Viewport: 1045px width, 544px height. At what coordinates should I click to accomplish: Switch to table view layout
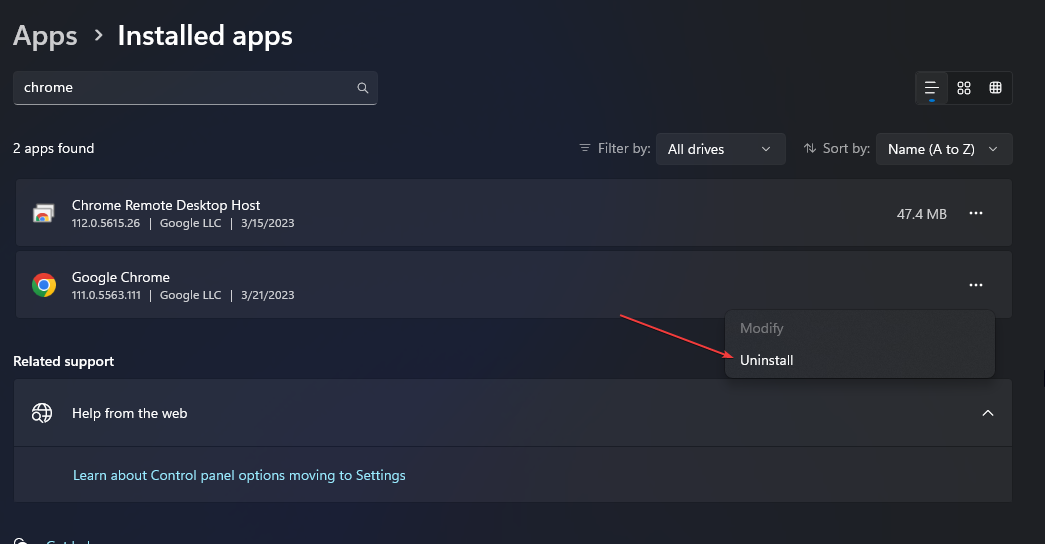tap(996, 88)
